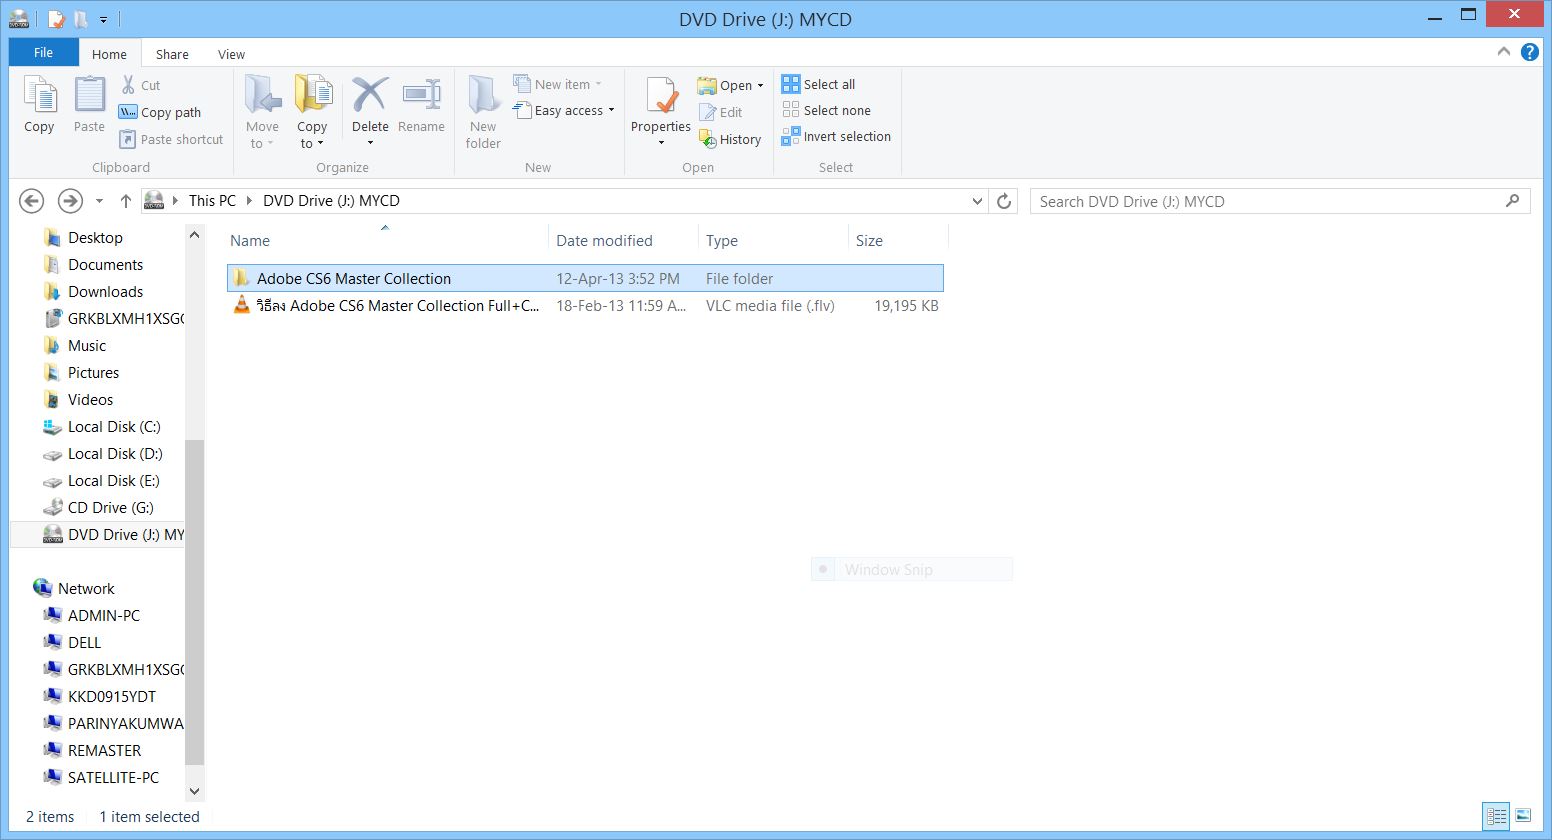Open the SATELLITE-PC network computer
1552x840 pixels.
click(113, 777)
